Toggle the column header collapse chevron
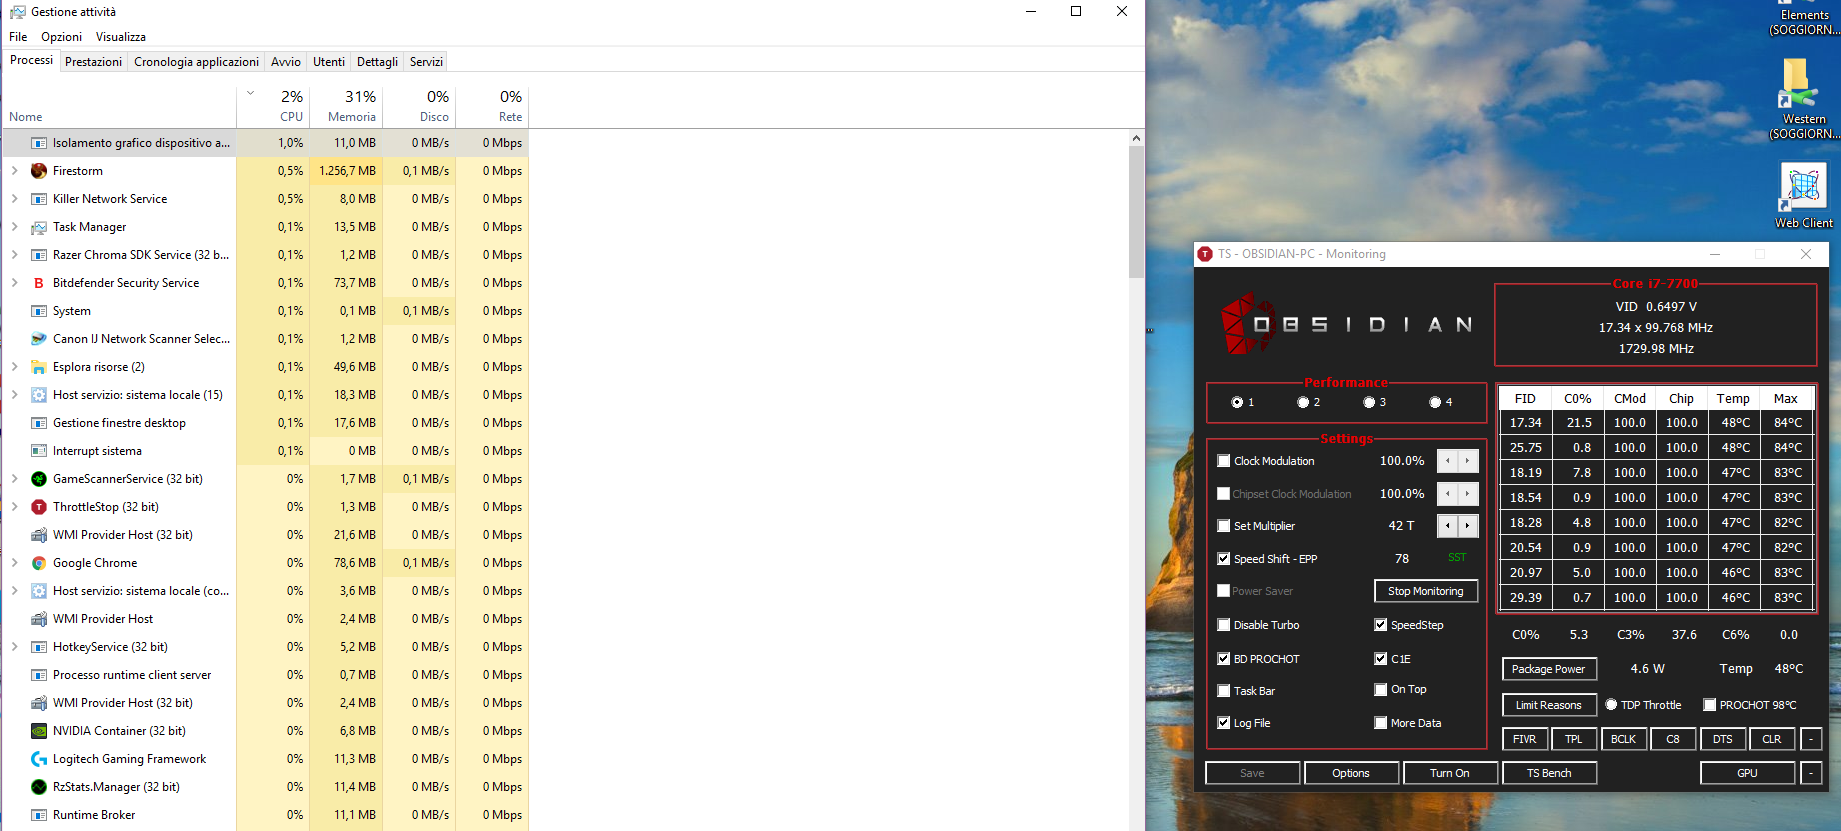The height and width of the screenshot is (831, 1841). click(250, 94)
